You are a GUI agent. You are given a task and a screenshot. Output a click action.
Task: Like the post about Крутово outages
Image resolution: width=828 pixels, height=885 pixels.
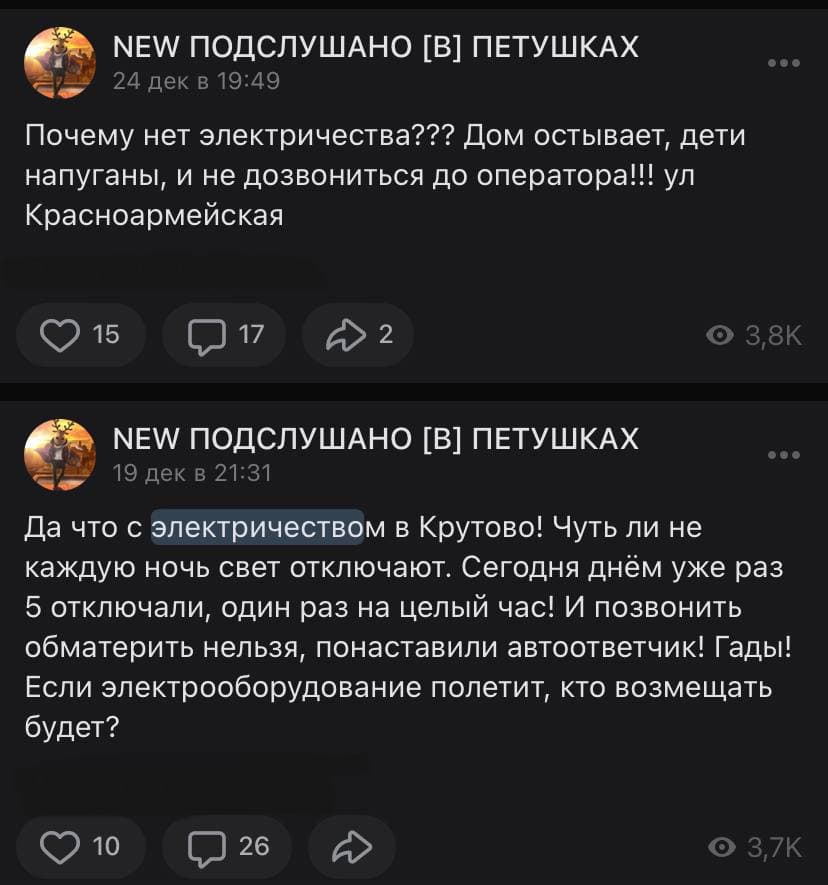point(80,846)
